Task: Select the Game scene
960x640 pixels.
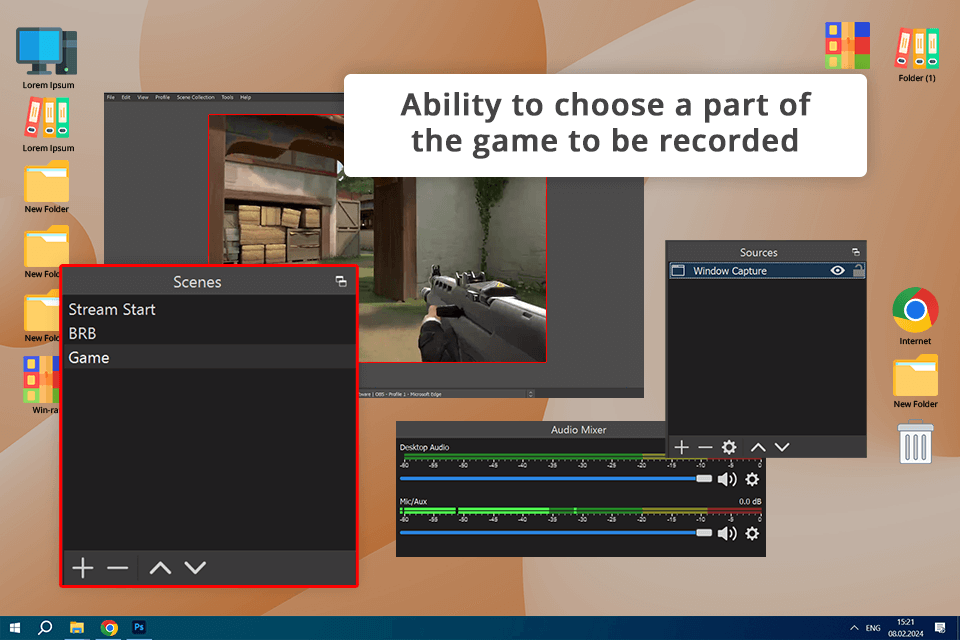Action: 209,357
